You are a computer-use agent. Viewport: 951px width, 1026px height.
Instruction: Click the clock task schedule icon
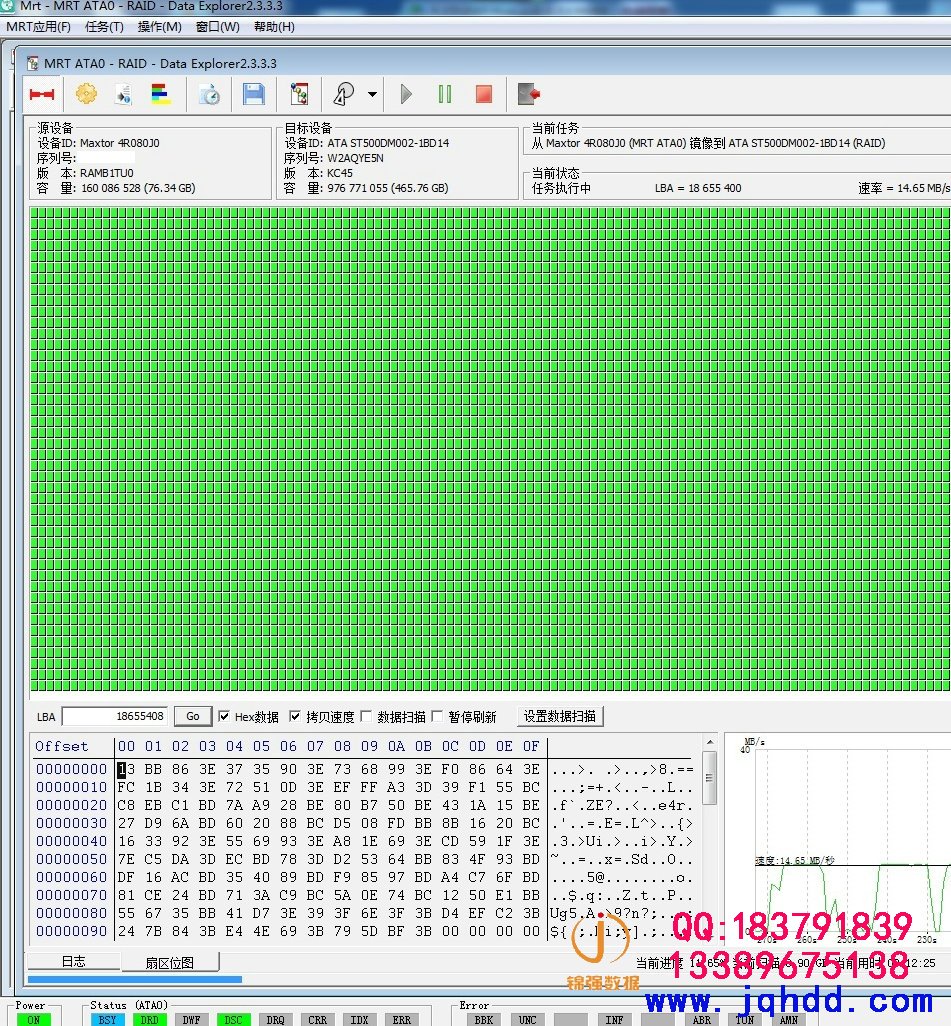click(209, 94)
